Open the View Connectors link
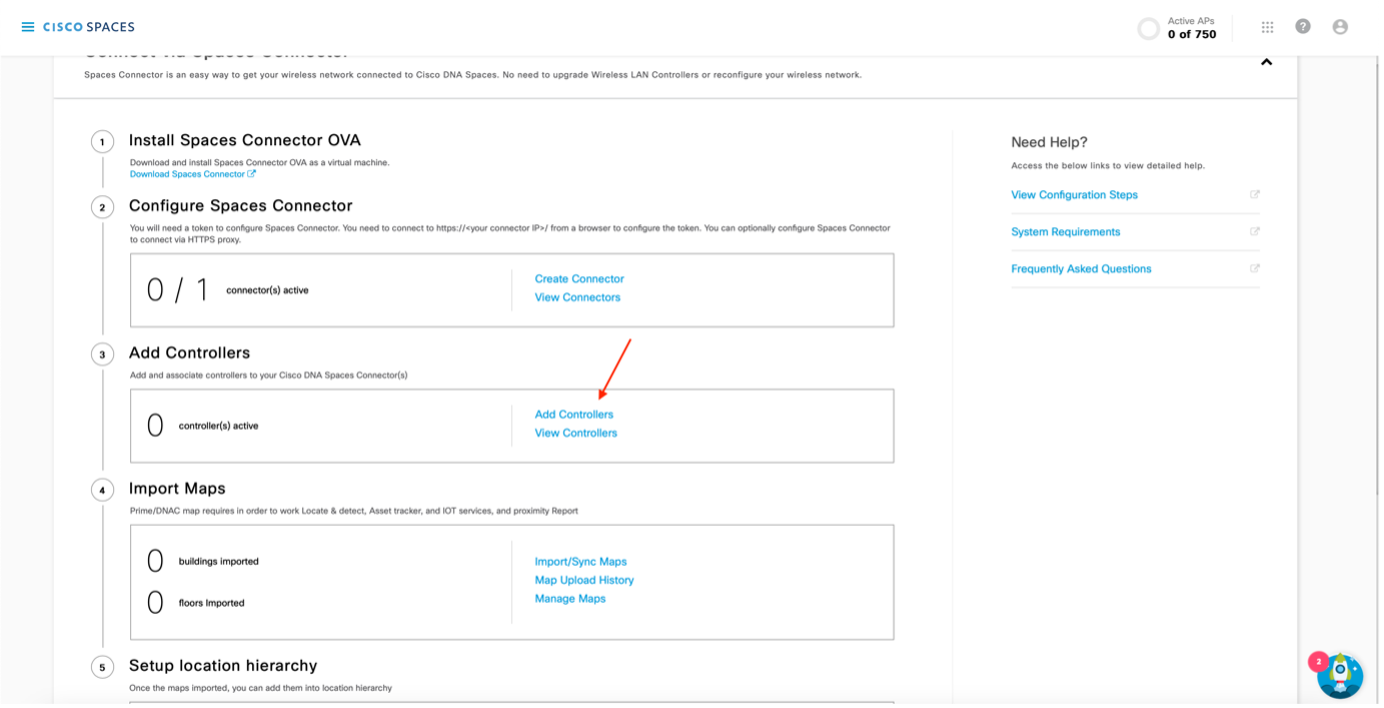 coord(577,297)
